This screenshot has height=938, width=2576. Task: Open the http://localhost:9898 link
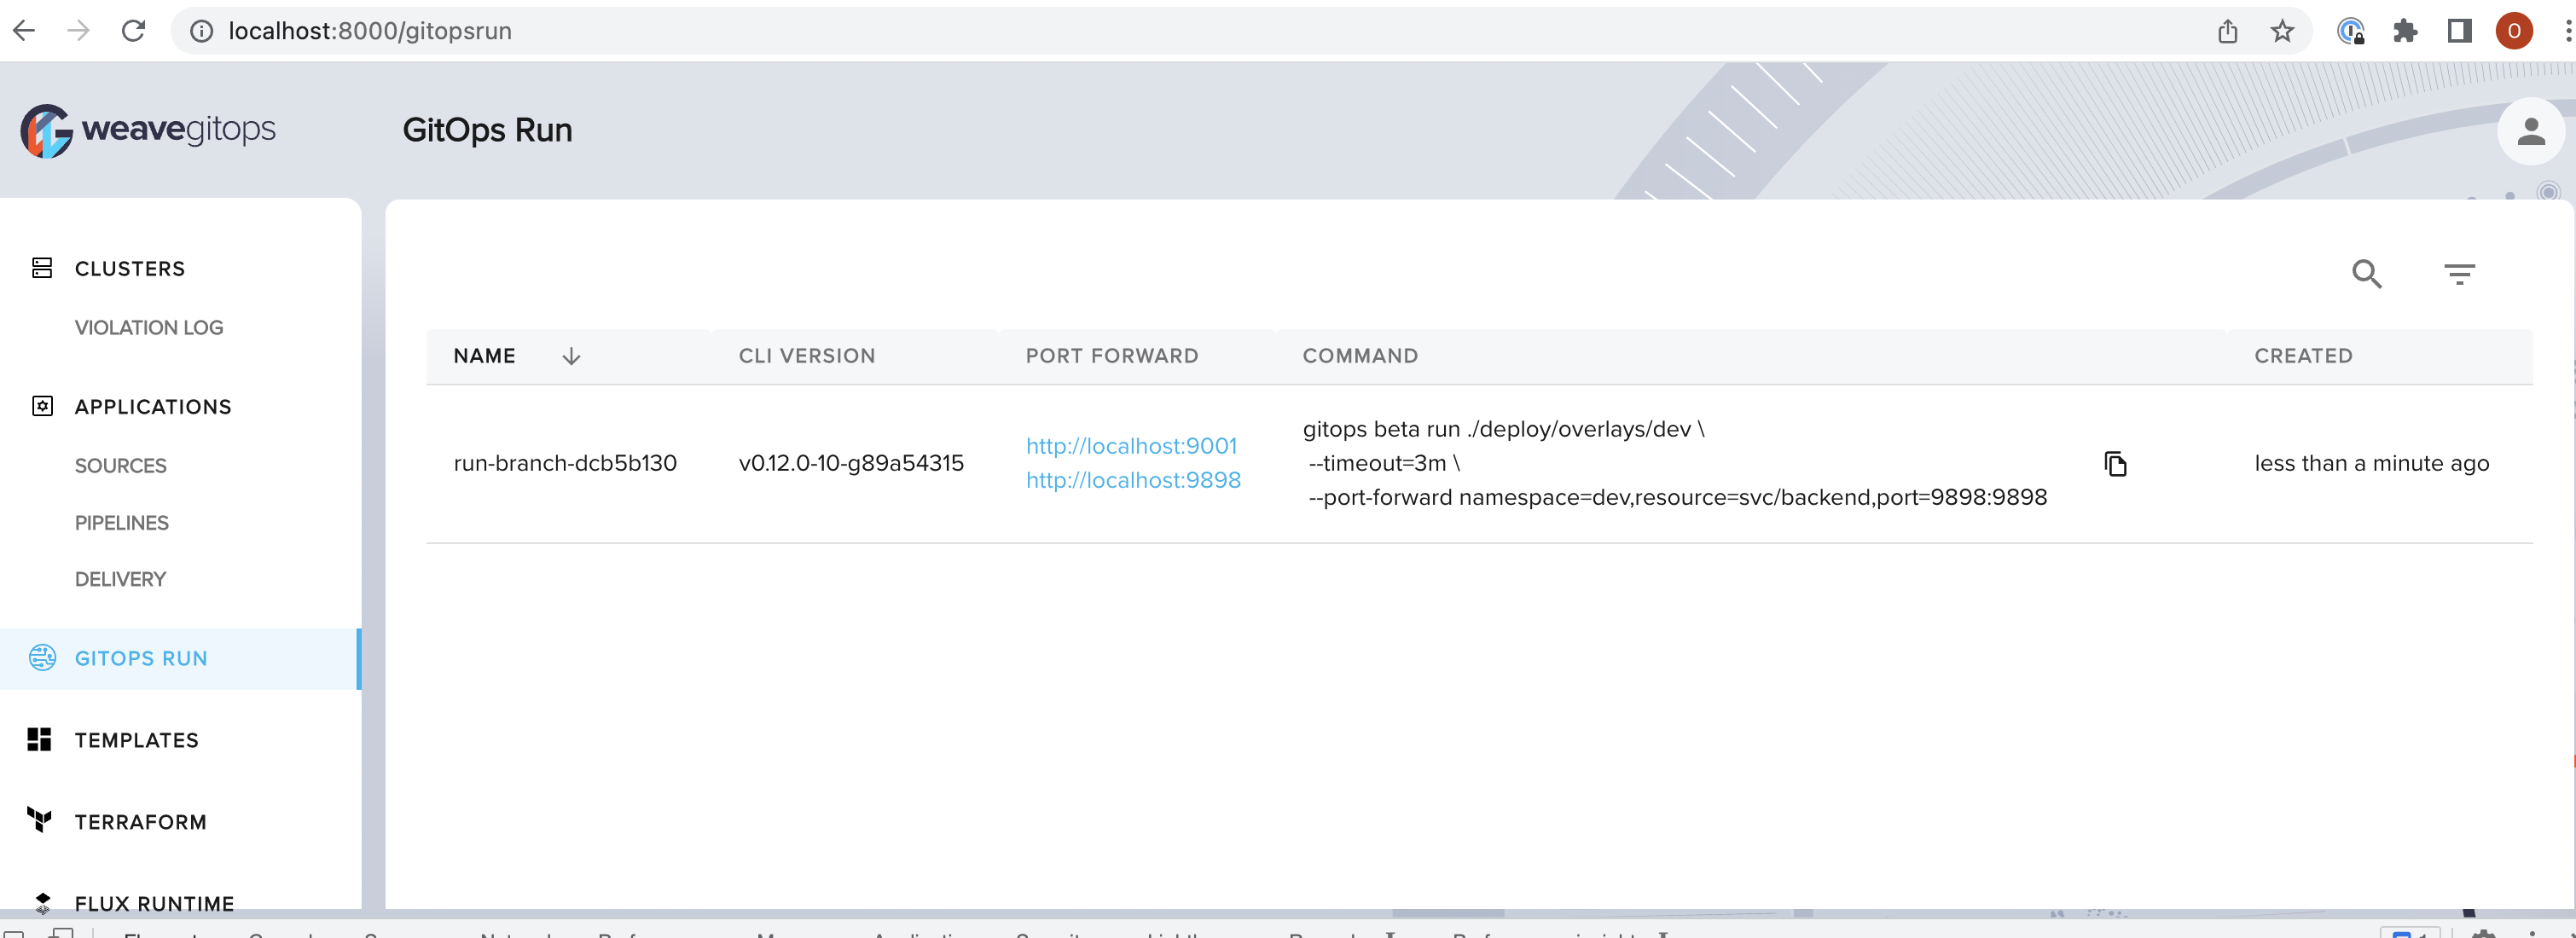pyautogui.click(x=1133, y=480)
